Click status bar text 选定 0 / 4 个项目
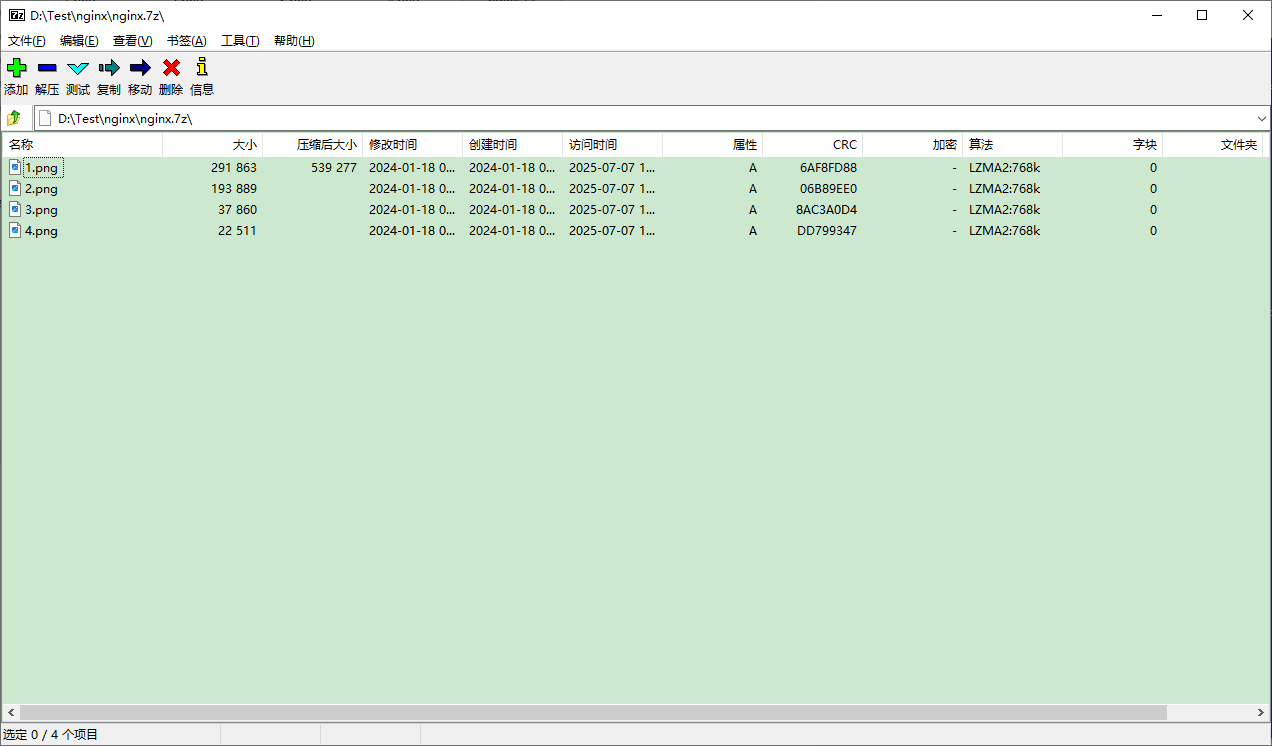Screen dimensions: 1272x746 pos(51,735)
